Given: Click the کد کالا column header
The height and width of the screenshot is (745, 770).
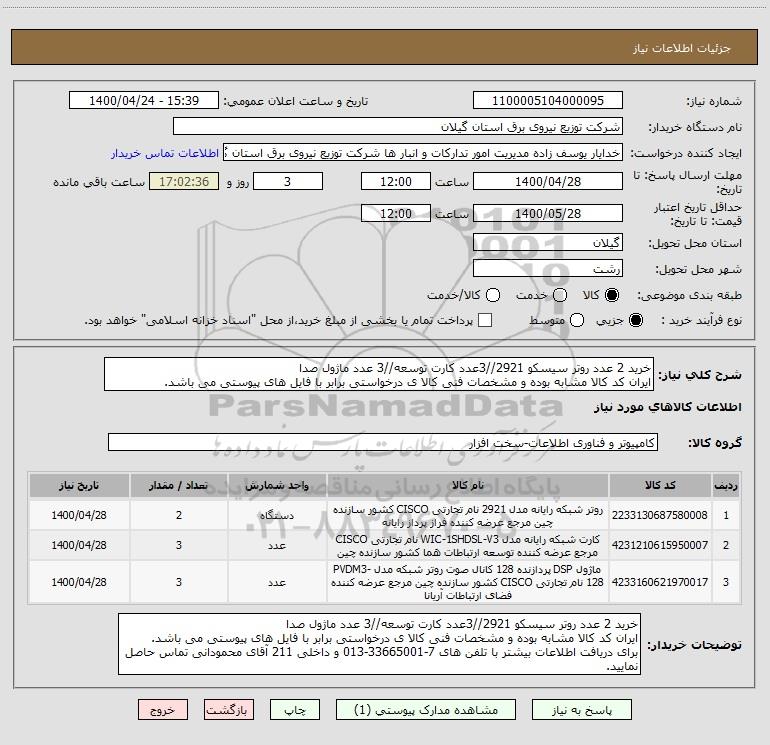Looking at the screenshot, I should pos(660,486).
